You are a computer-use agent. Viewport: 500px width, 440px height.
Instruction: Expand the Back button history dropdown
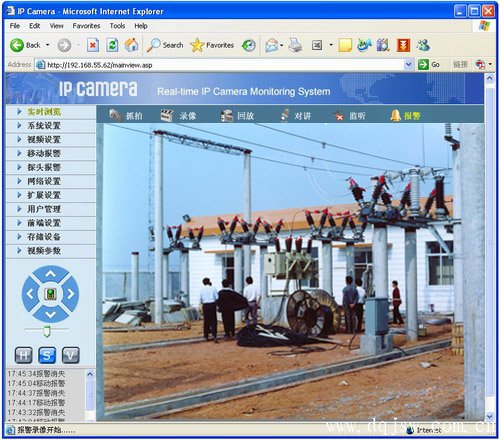(x=48, y=45)
